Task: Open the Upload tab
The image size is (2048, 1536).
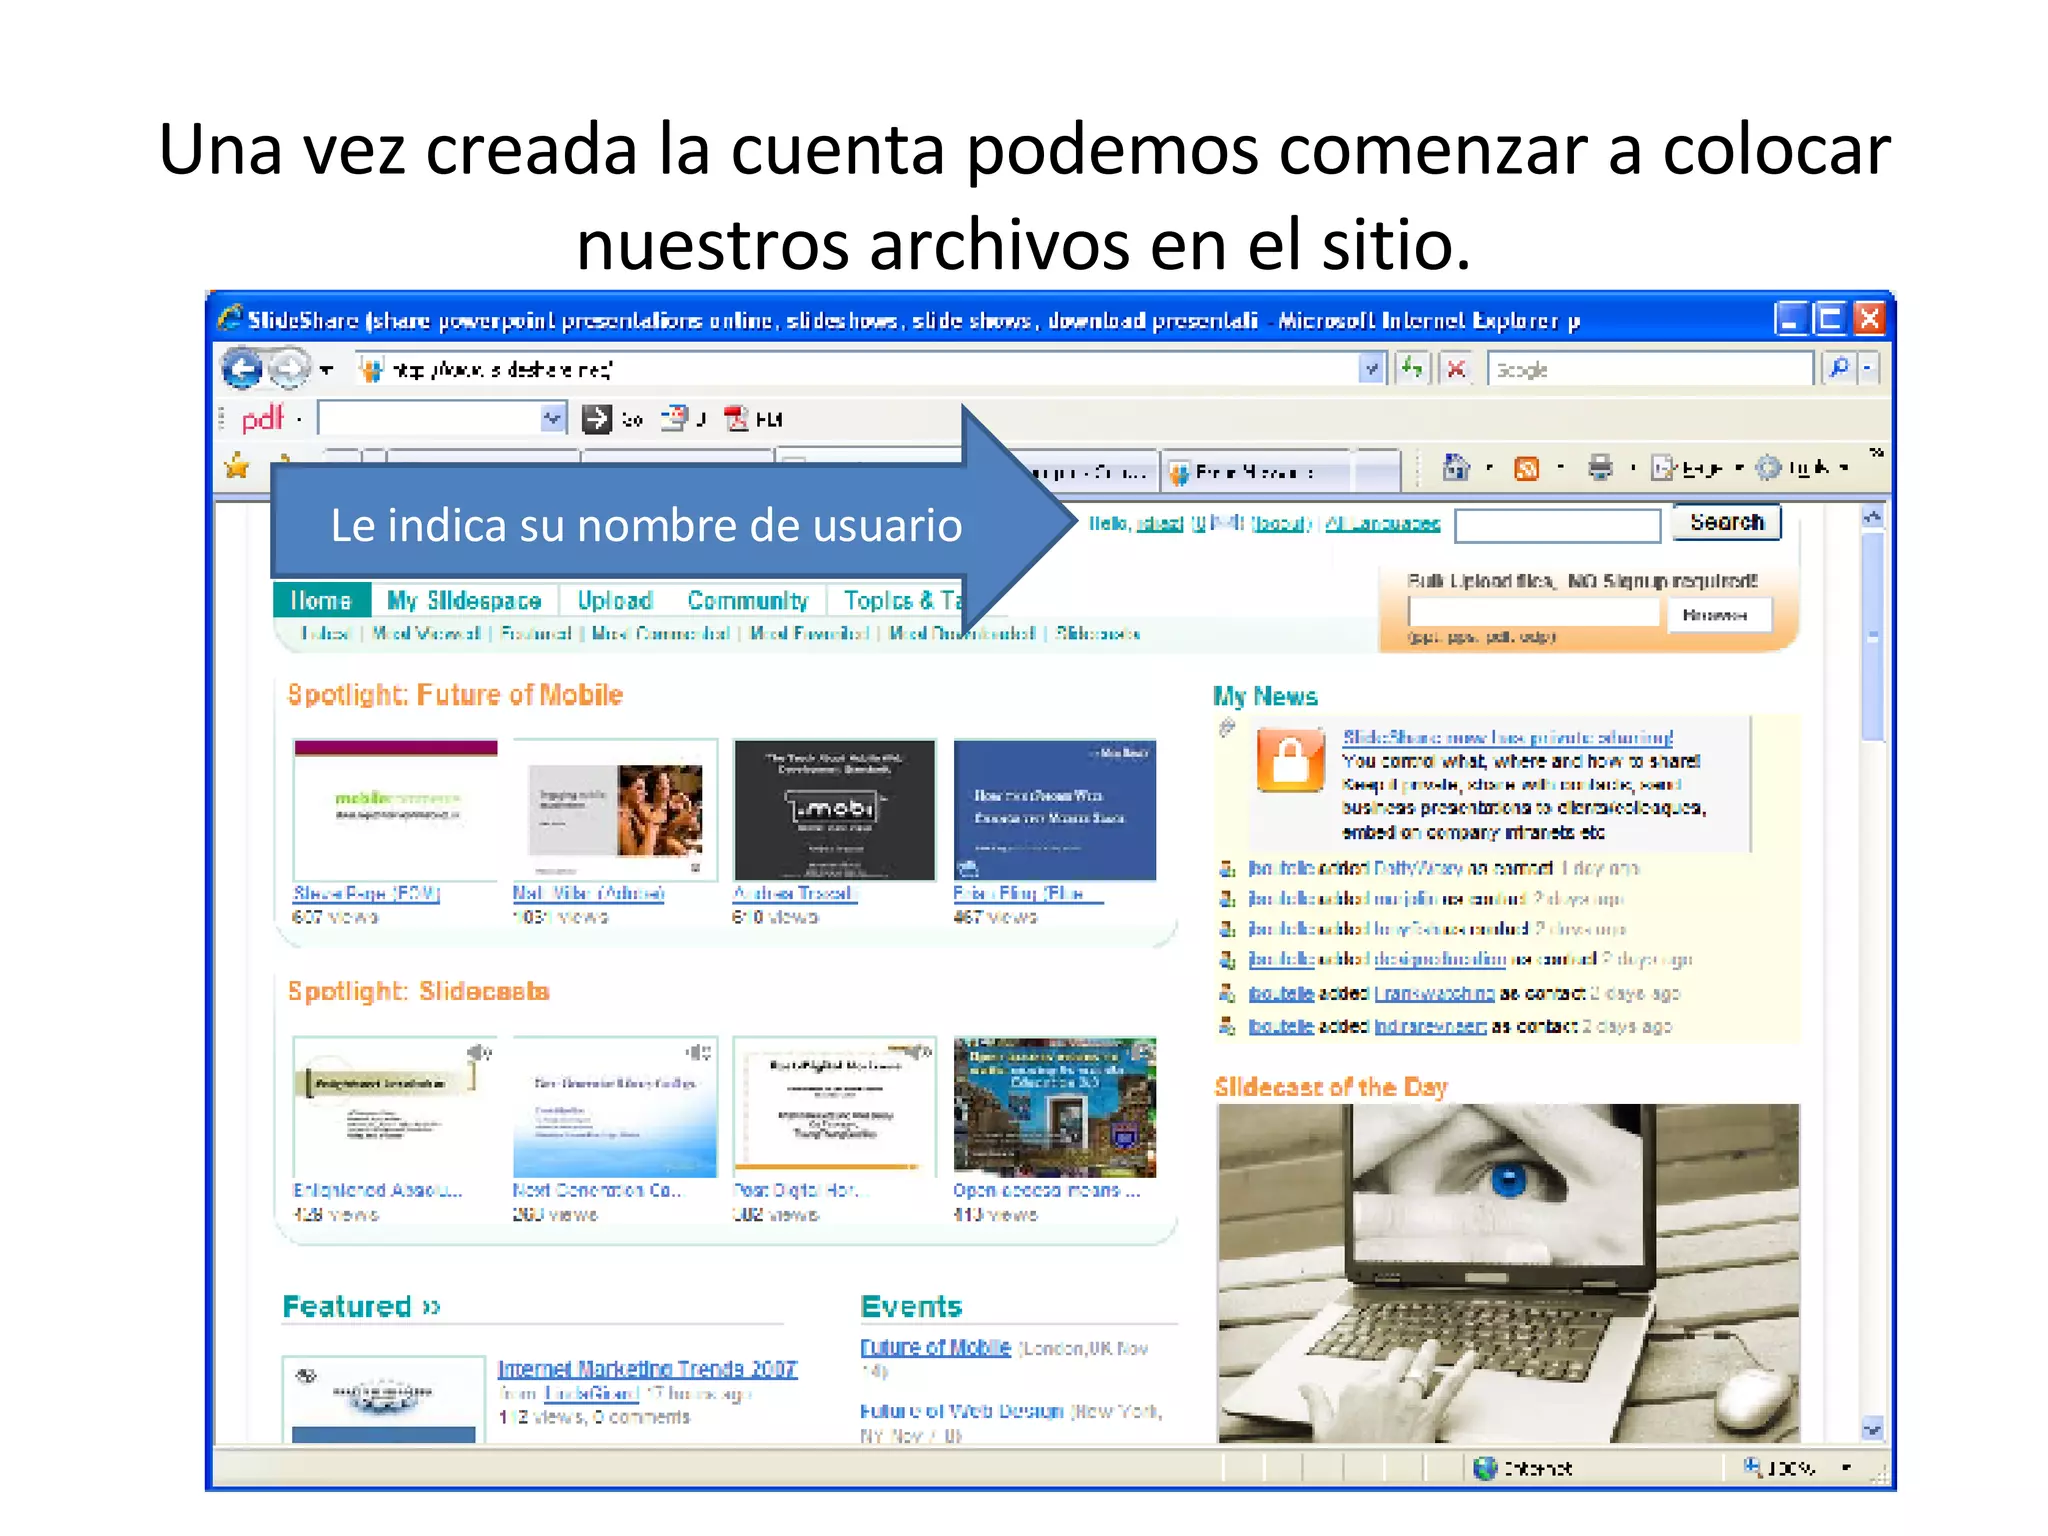Action: [615, 600]
